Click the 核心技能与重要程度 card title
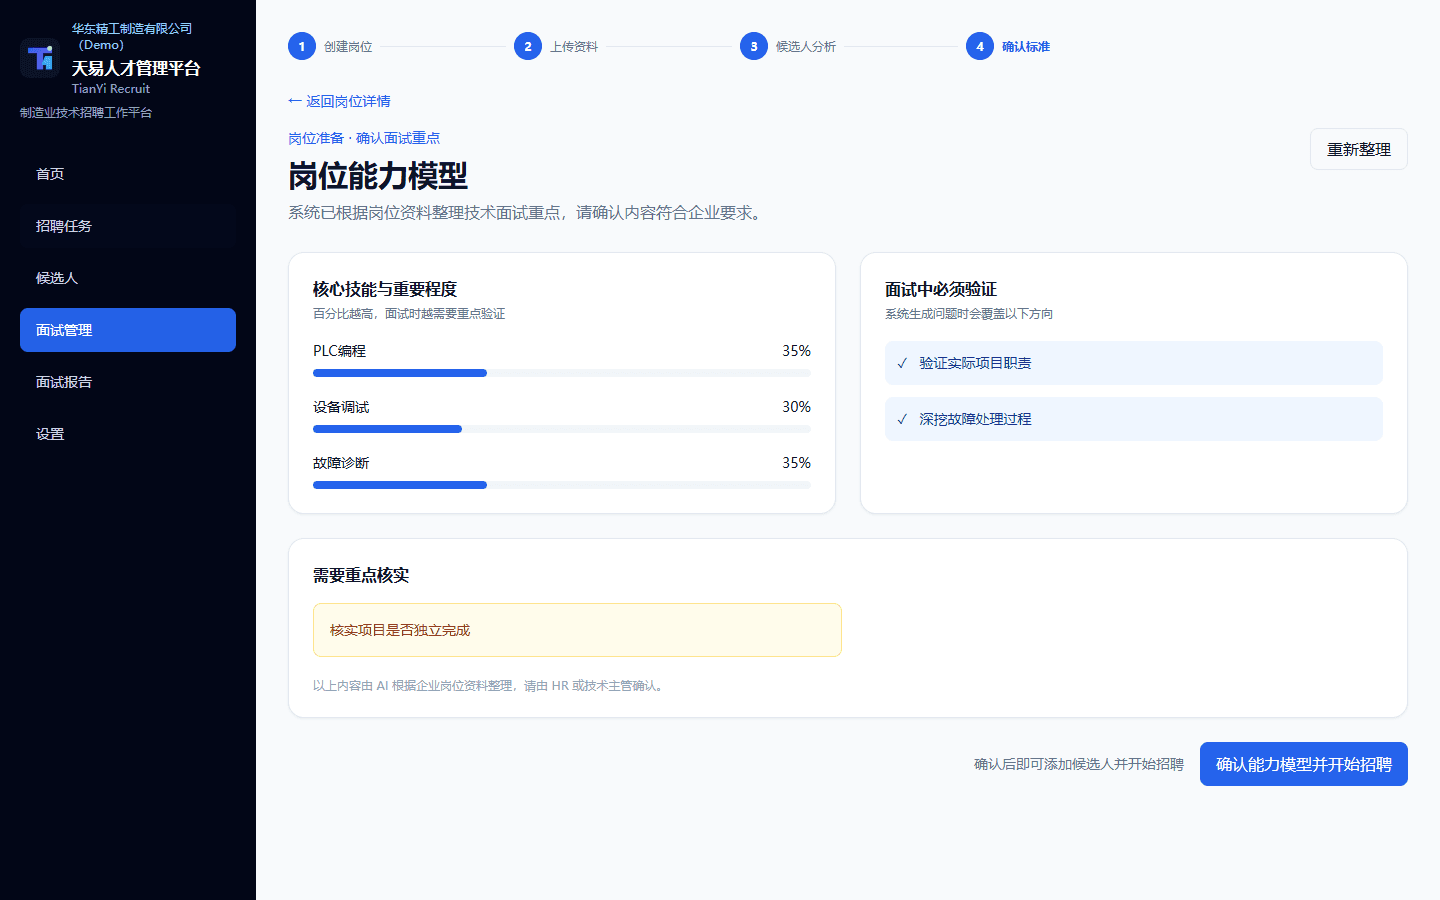The image size is (1440, 900). (x=385, y=289)
